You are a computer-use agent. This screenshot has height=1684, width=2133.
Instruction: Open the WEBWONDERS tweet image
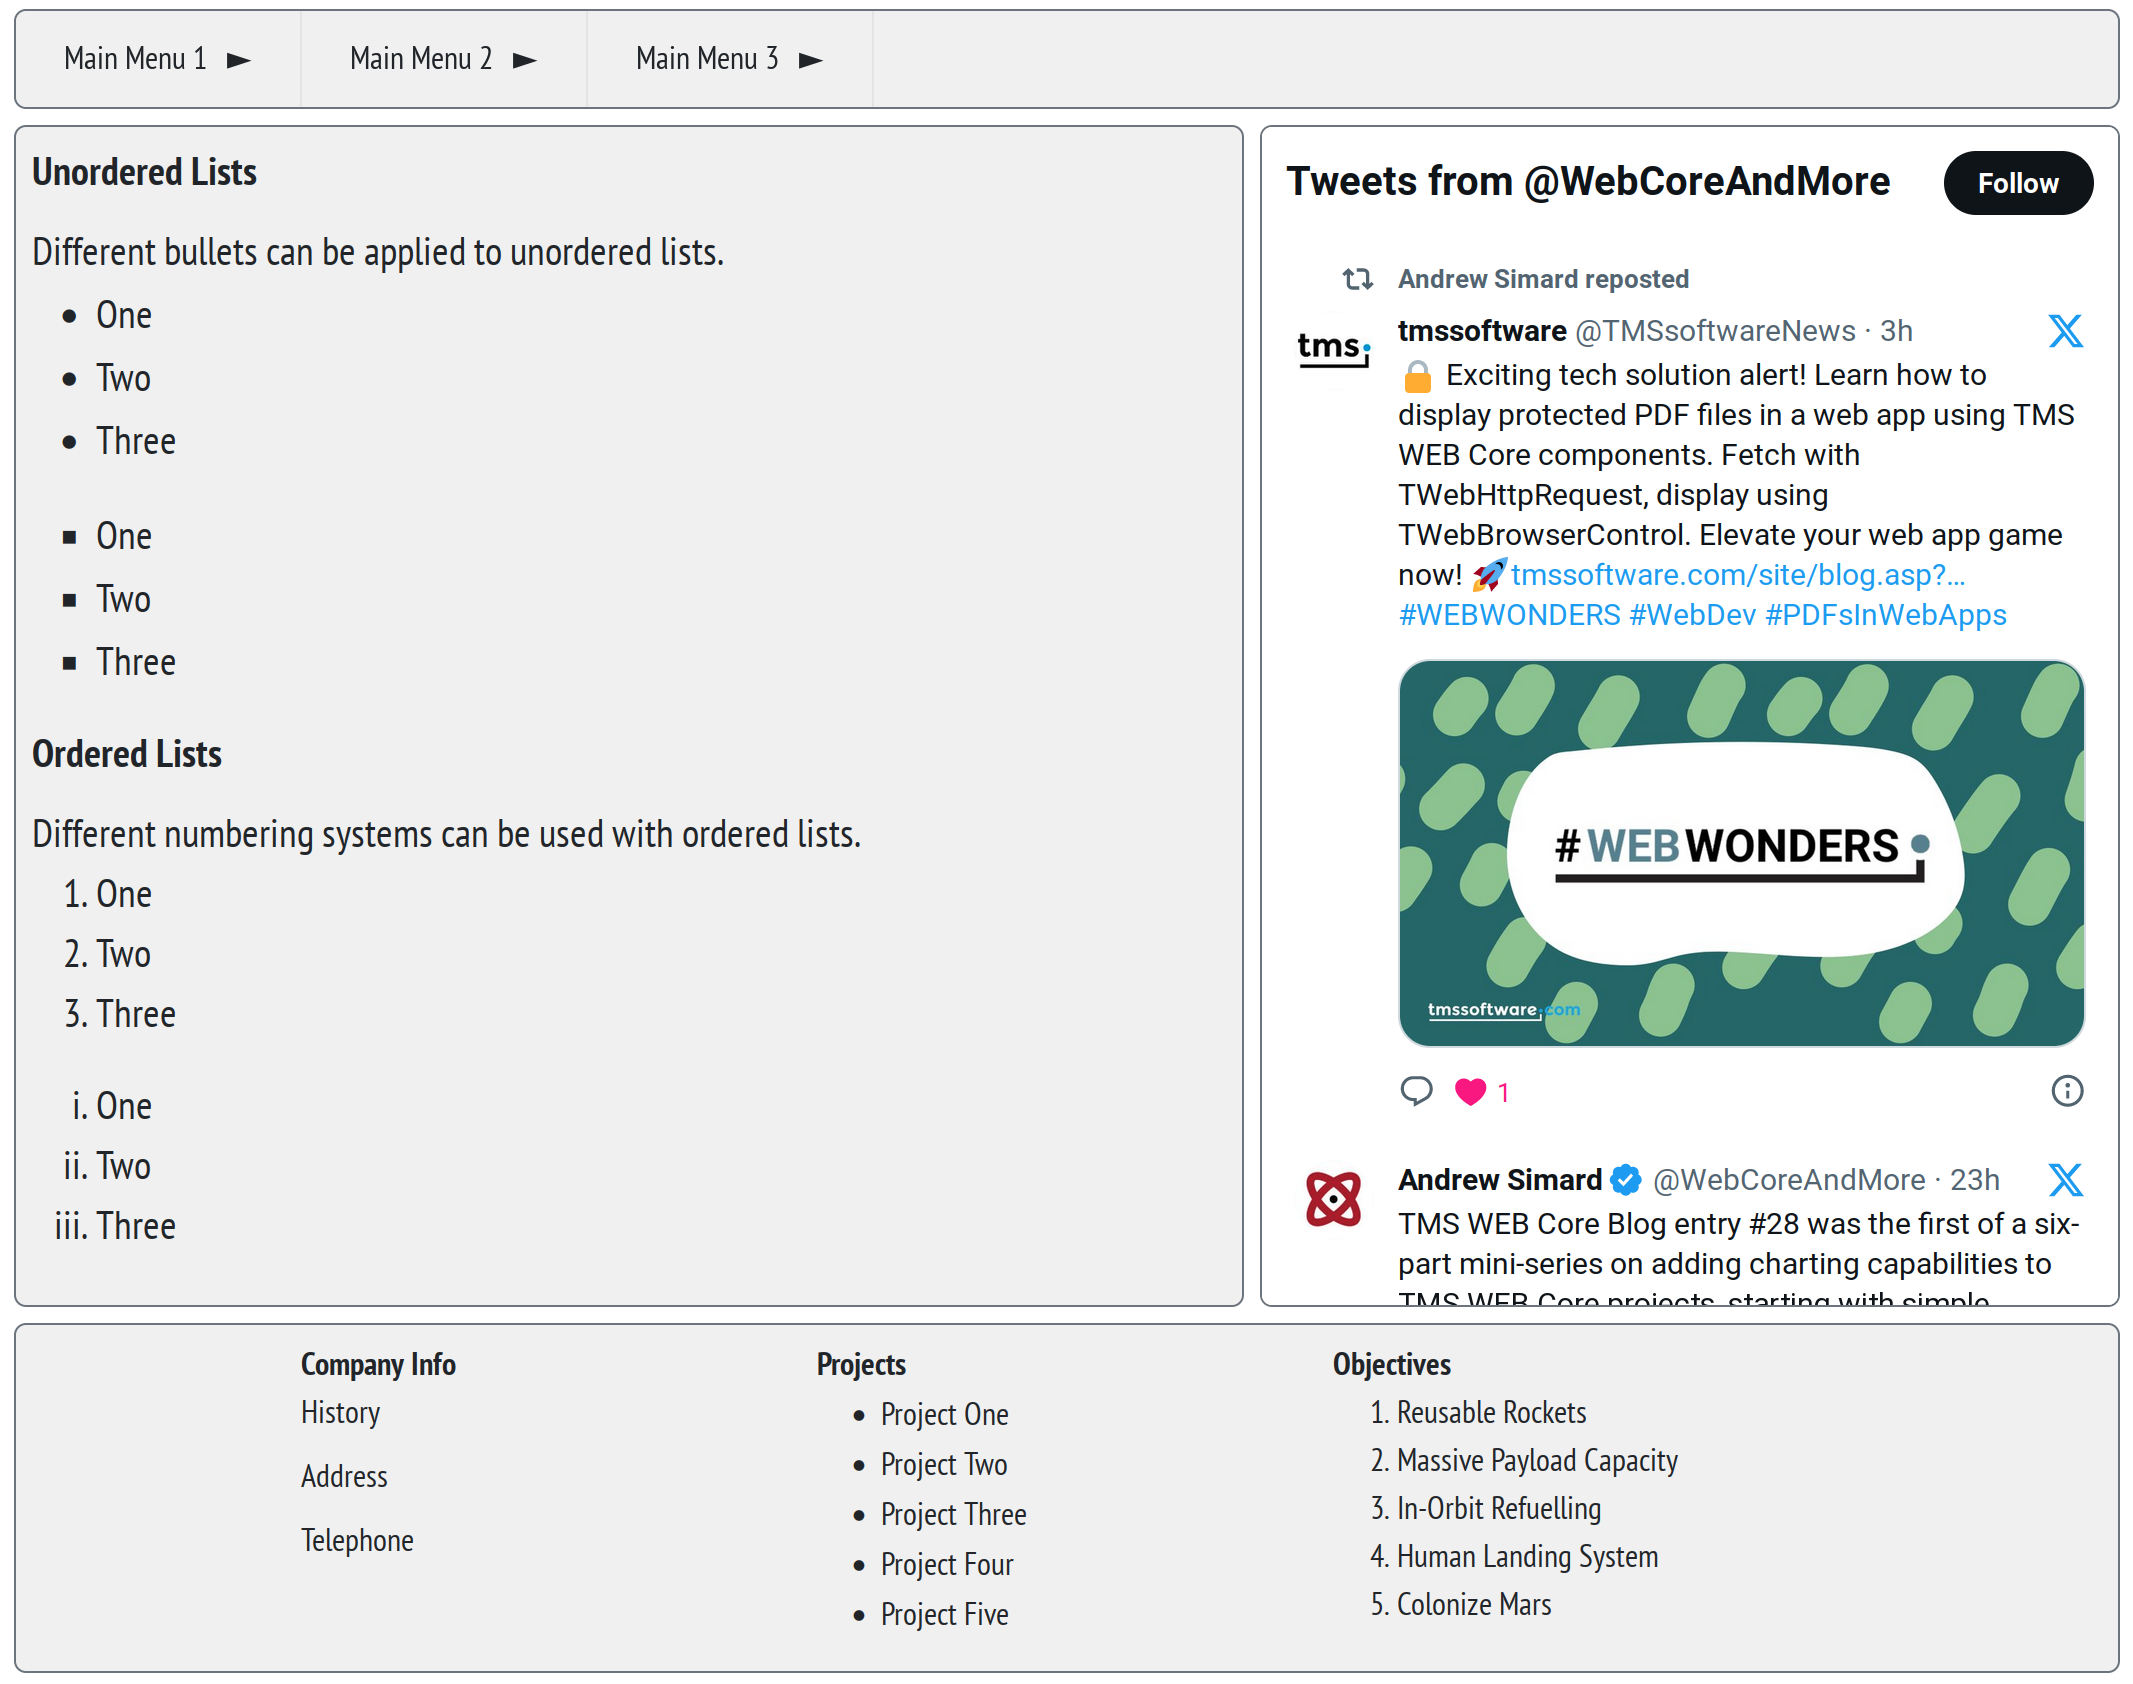coord(1741,853)
